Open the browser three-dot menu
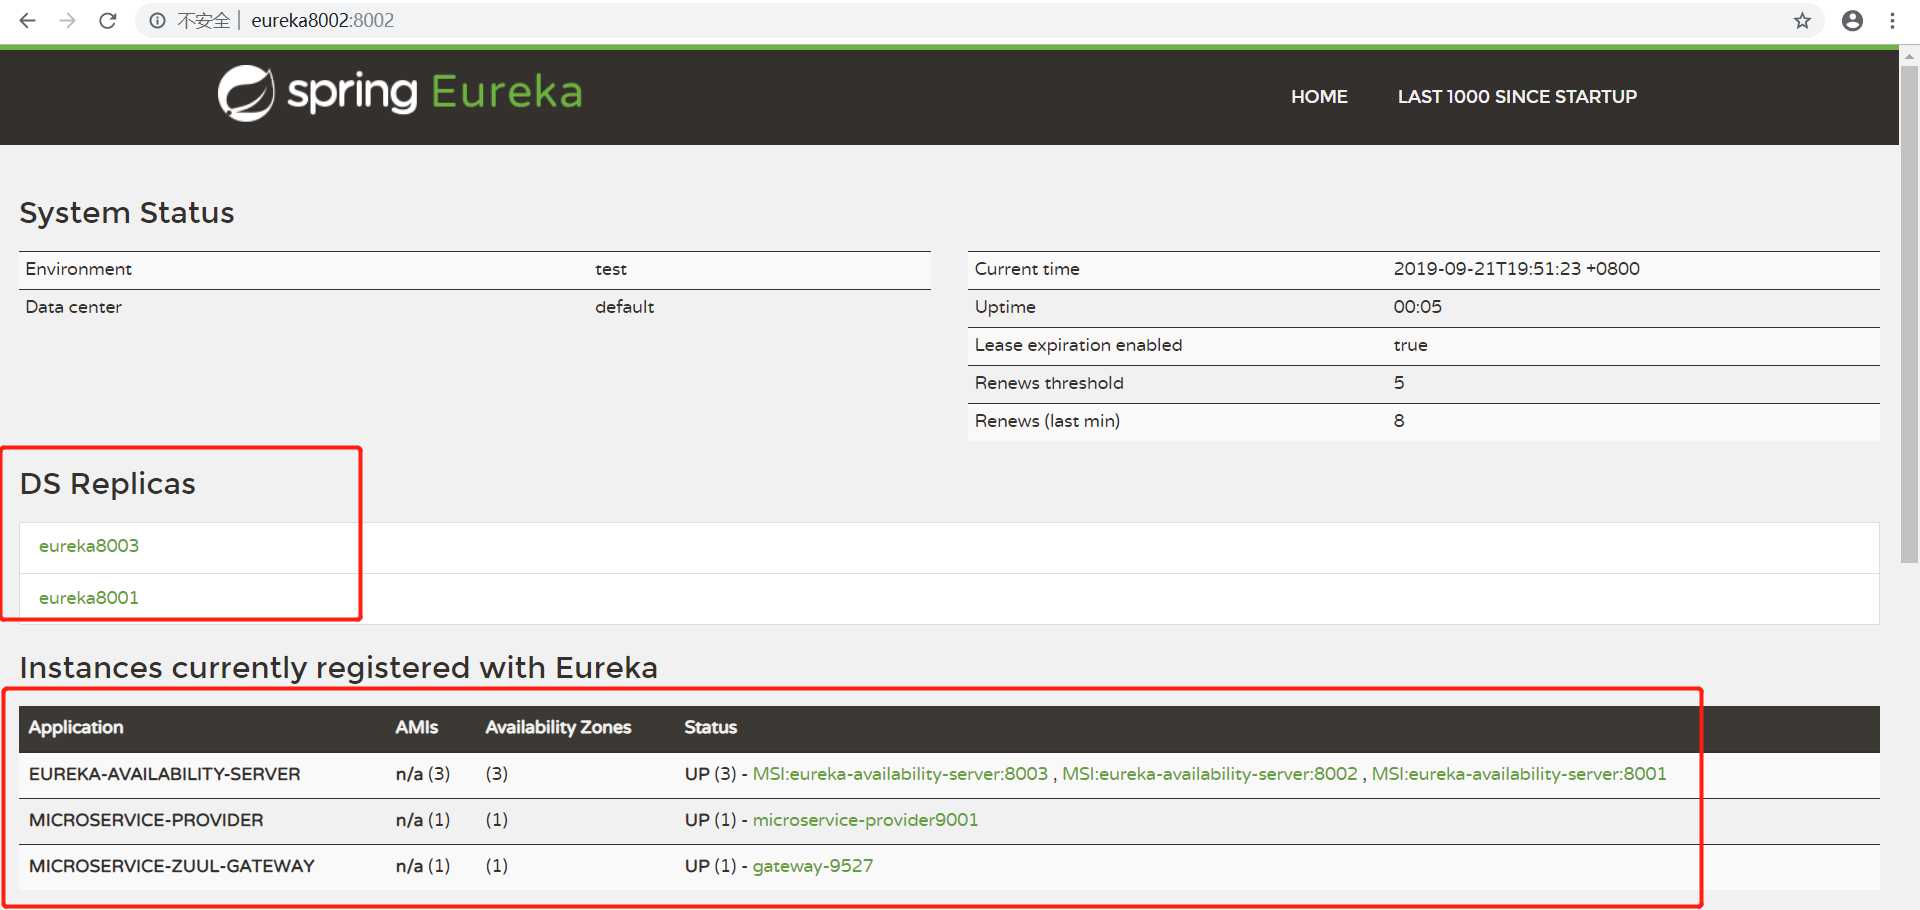The height and width of the screenshot is (910, 1920). click(x=1892, y=20)
